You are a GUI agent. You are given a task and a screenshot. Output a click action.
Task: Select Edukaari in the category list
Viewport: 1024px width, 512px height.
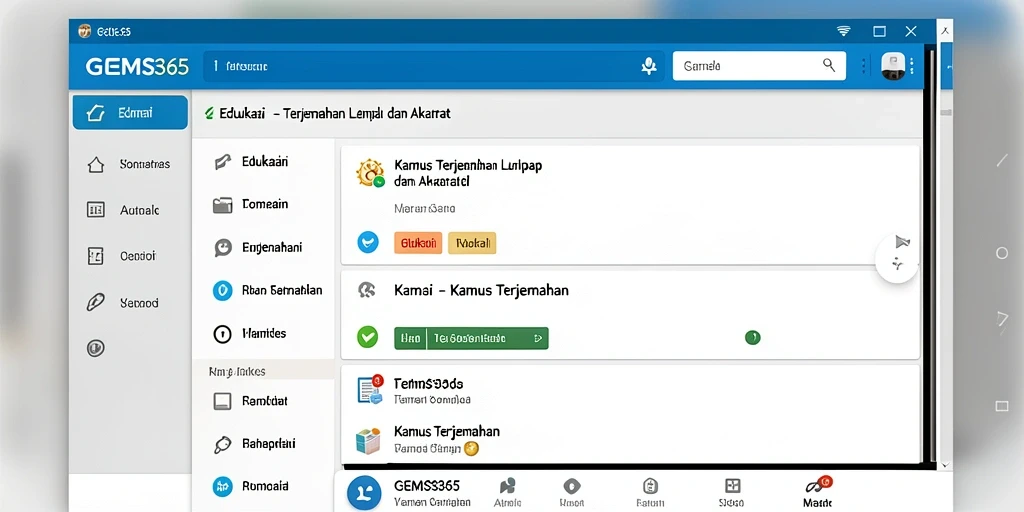[x=264, y=161]
